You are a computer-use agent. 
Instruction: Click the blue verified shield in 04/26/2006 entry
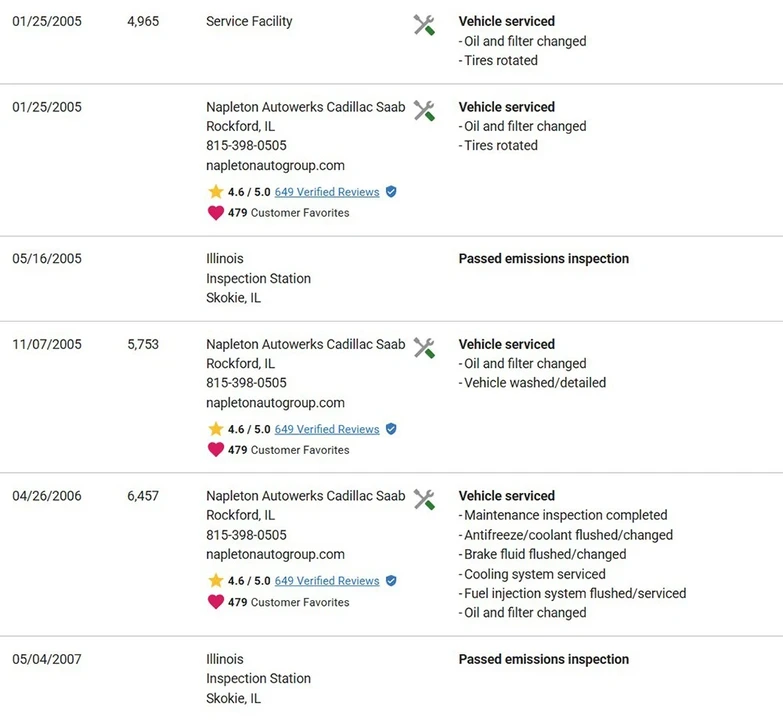click(x=392, y=581)
